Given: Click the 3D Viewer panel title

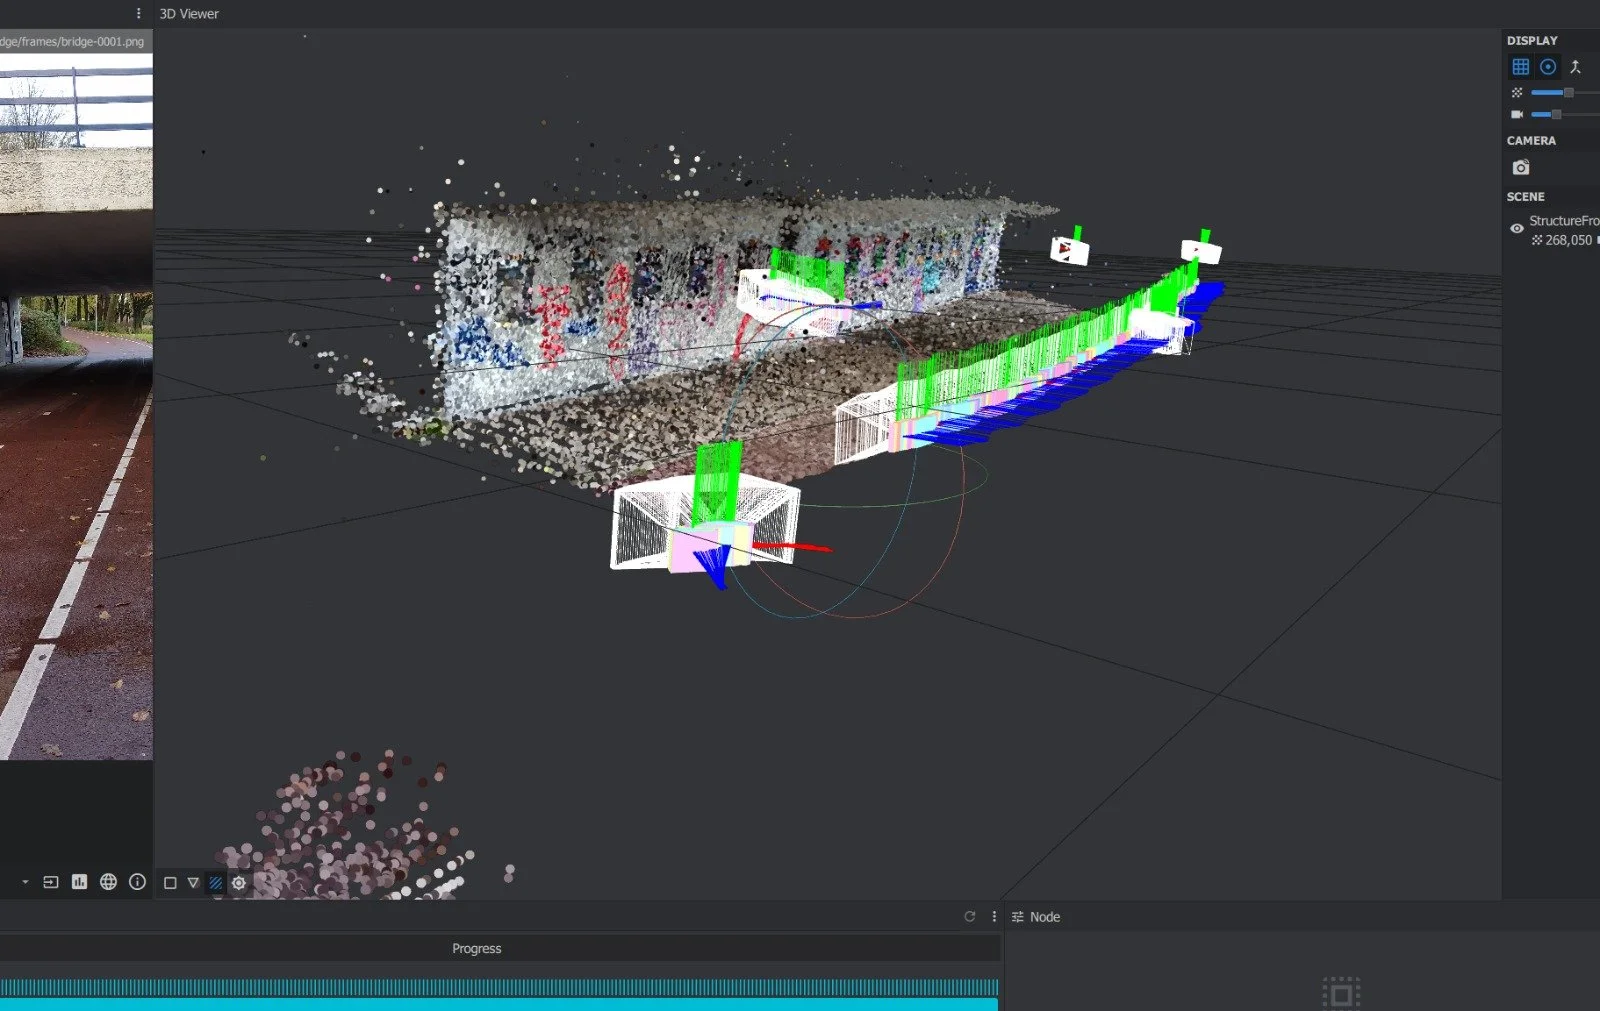Looking at the screenshot, I should pyautogui.click(x=189, y=14).
